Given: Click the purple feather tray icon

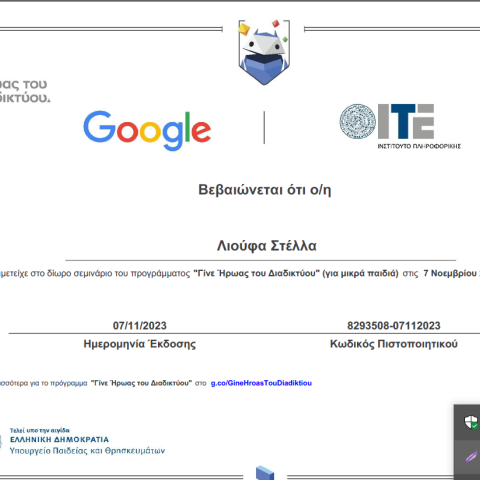Looking at the screenshot, I should (x=472, y=456).
